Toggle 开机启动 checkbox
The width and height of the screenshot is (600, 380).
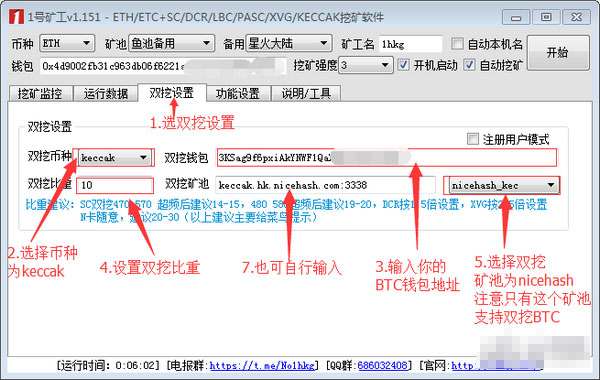[x=403, y=65]
